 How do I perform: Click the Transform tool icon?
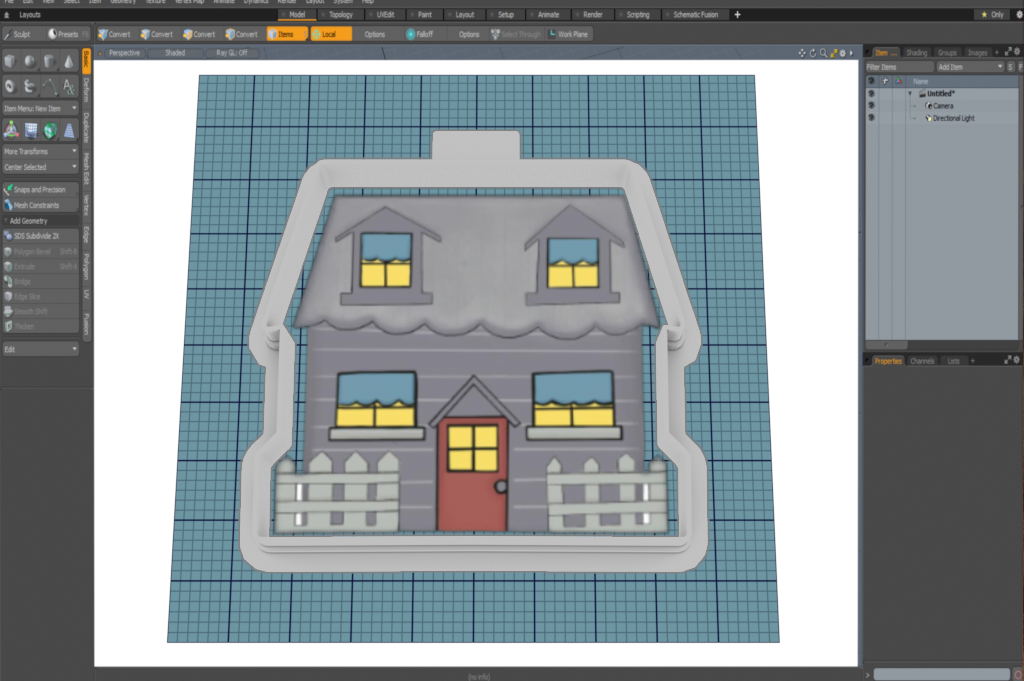11,129
